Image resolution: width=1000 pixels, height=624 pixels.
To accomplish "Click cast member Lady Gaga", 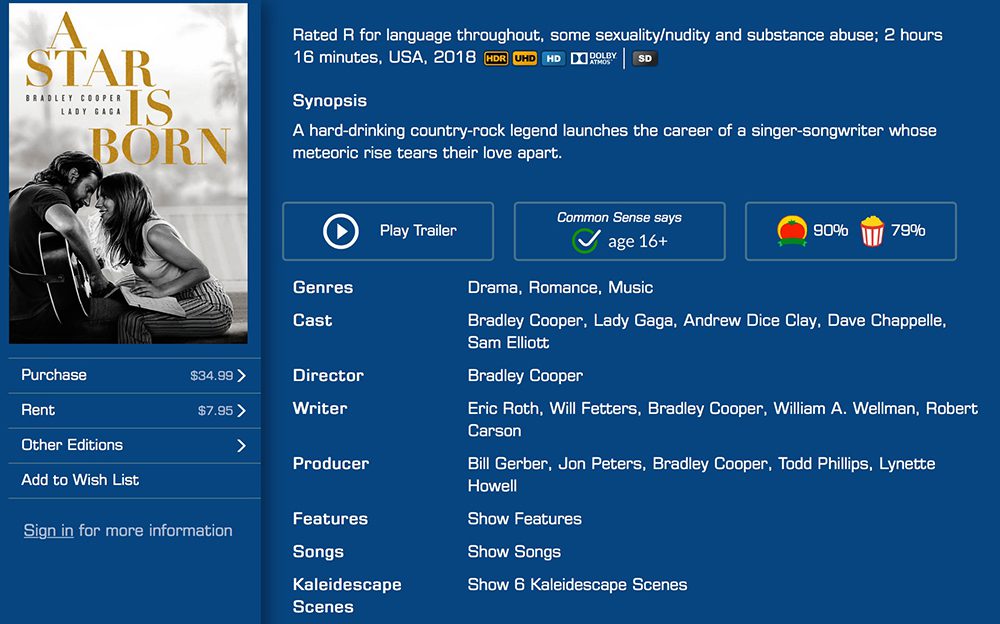I will click(633, 320).
